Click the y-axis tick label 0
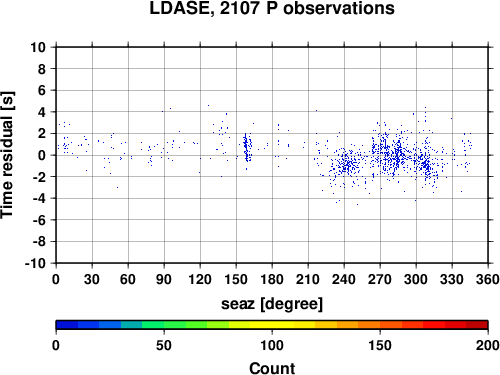Viewport: 500px width, 375px height. tap(42, 155)
